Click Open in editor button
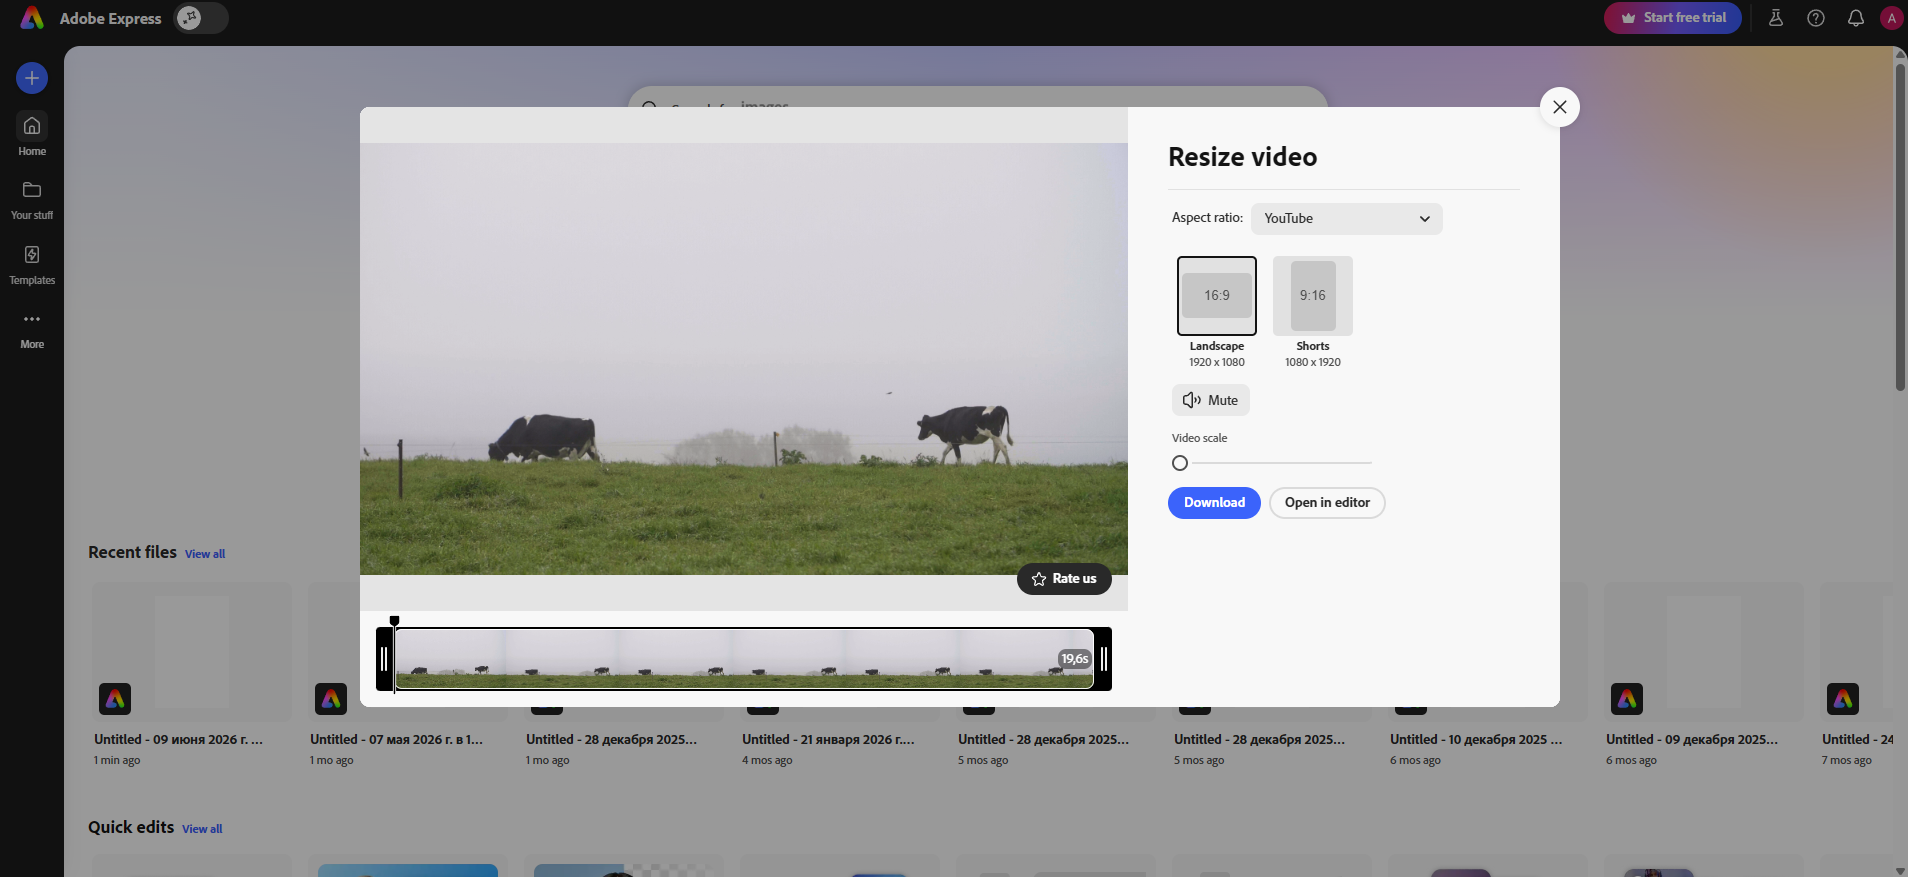This screenshot has height=877, width=1908. pos(1327,503)
